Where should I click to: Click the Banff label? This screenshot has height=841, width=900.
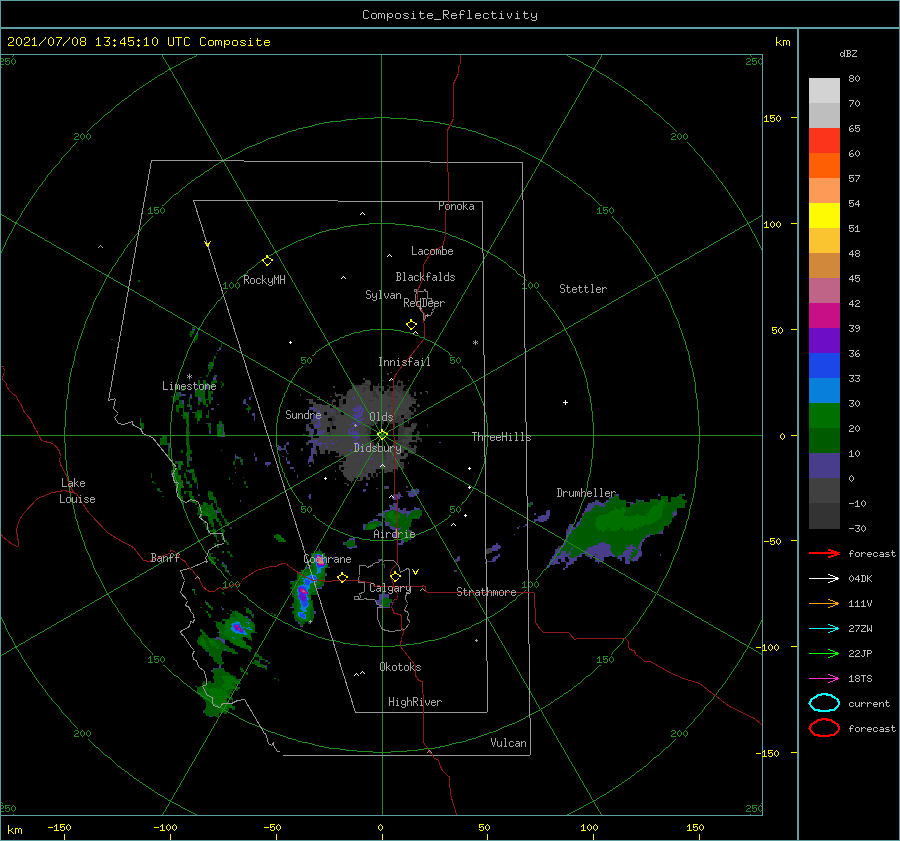coord(165,557)
